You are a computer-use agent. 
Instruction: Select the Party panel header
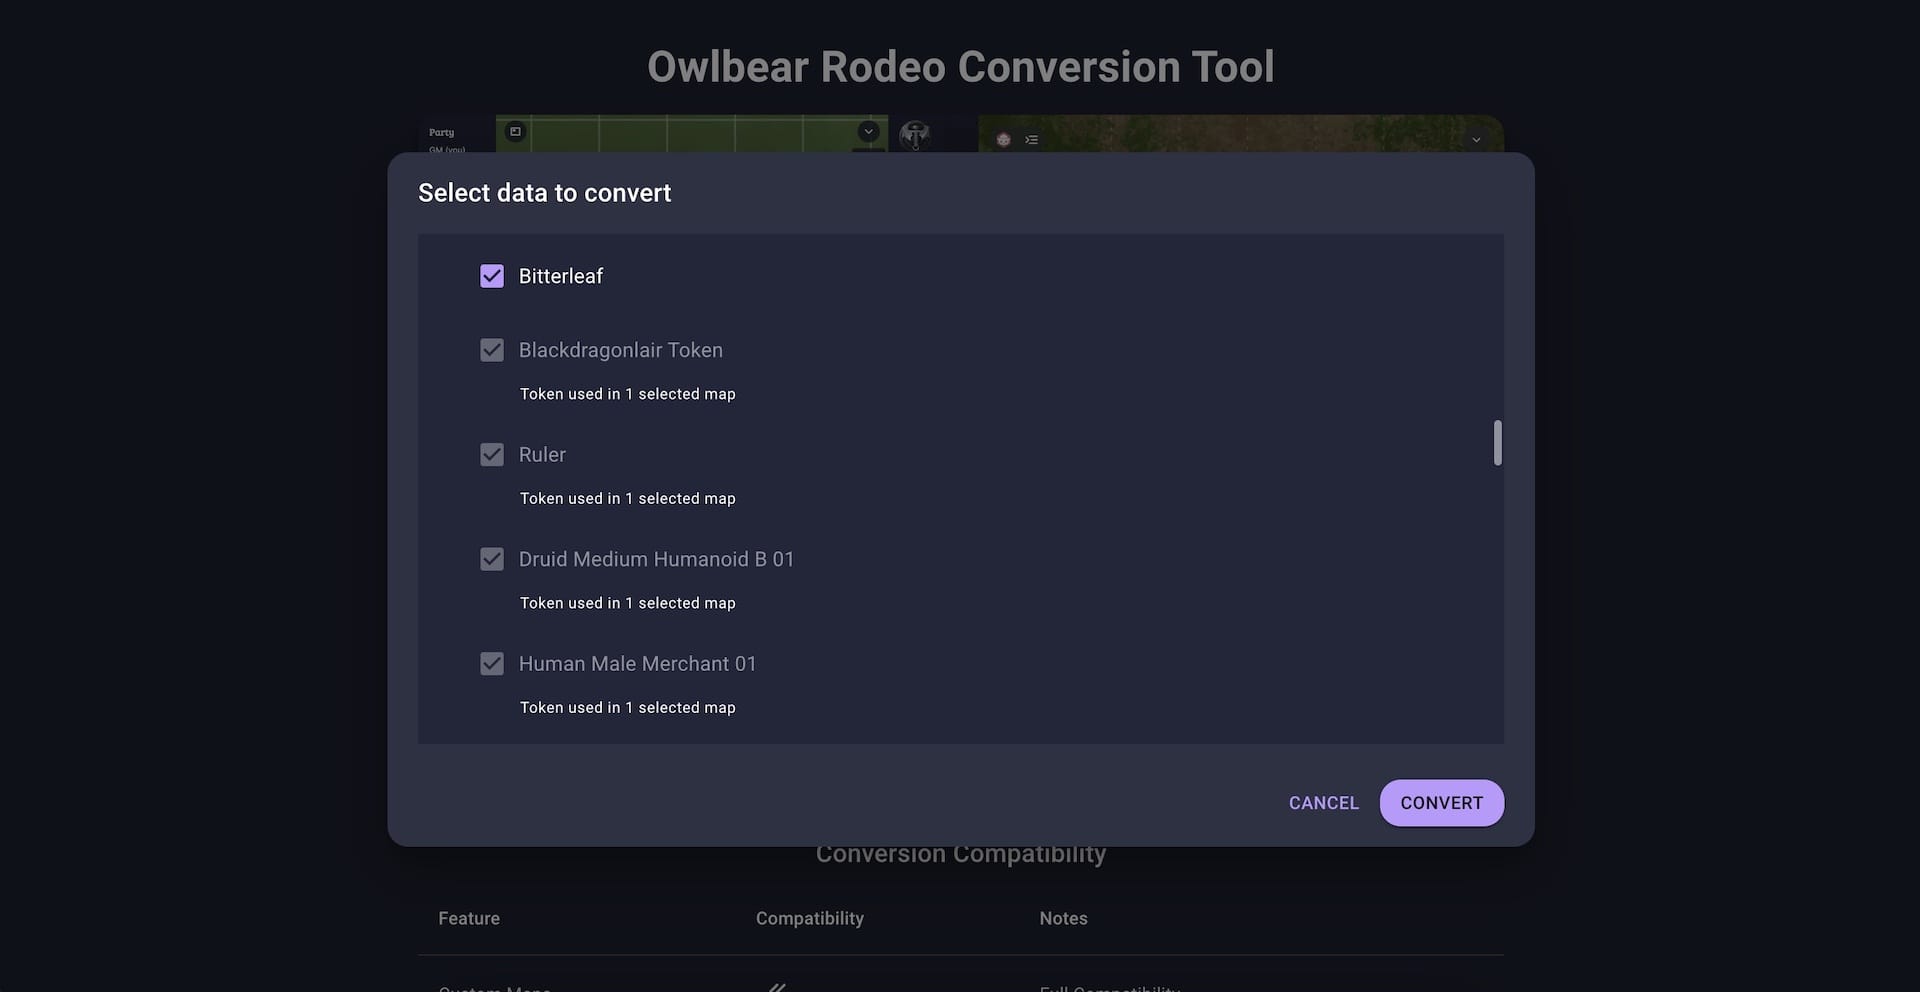(442, 131)
